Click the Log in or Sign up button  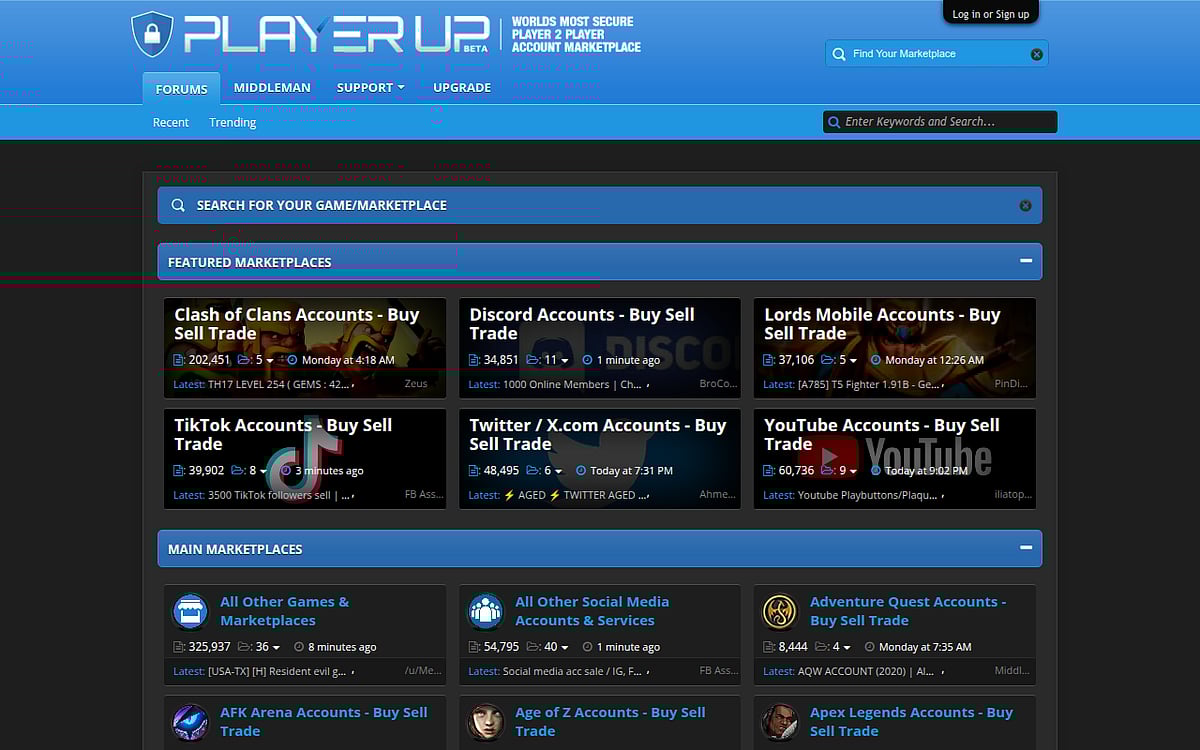tap(990, 13)
